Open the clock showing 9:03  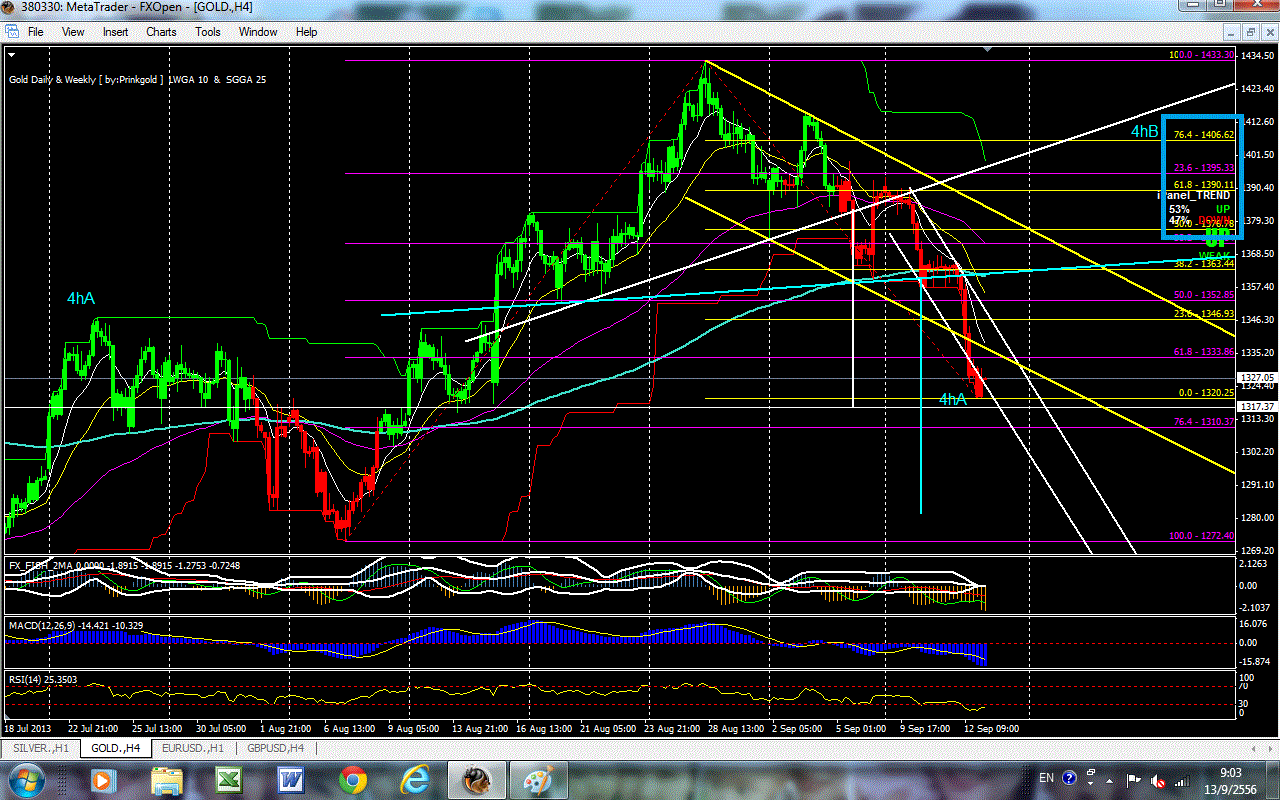pyautogui.click(x=1232, y=779)
